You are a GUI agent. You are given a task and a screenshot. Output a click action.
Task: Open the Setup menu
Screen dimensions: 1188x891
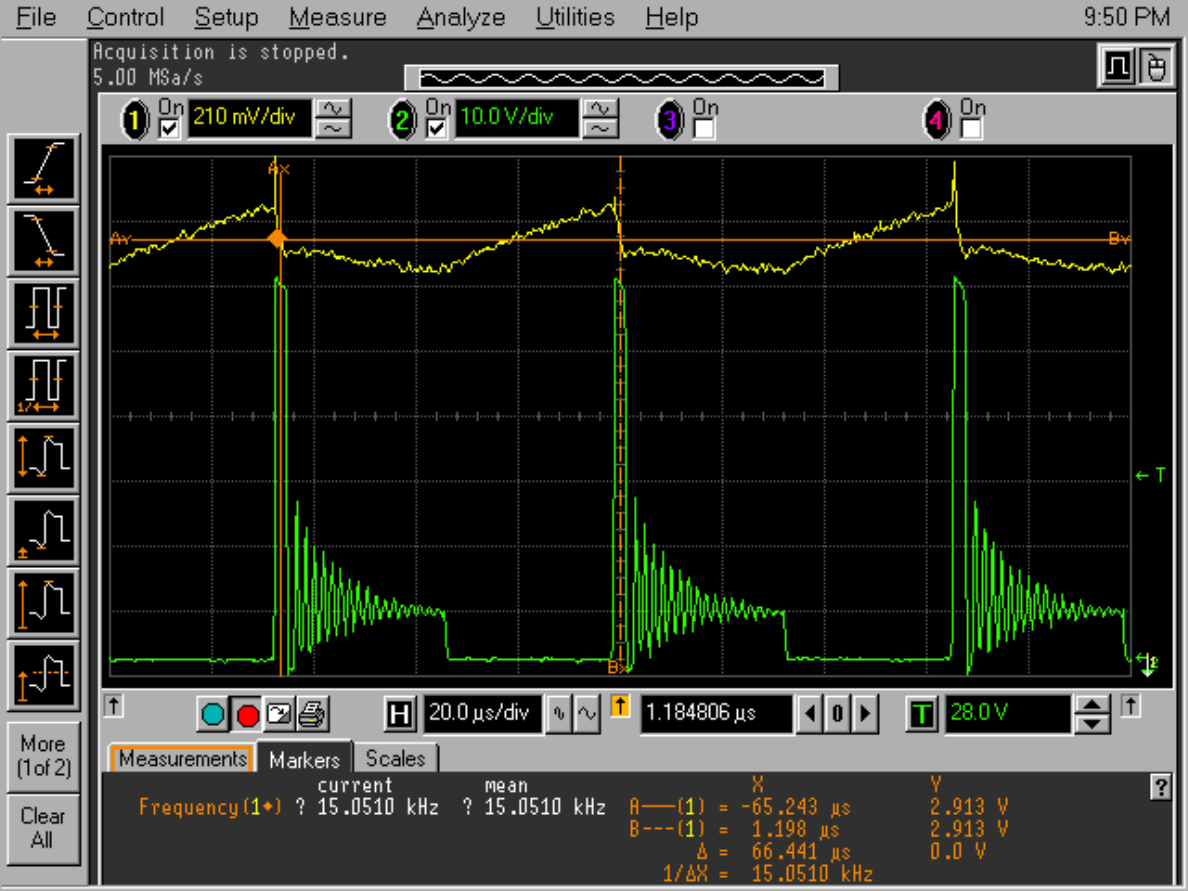coord(227,17)
